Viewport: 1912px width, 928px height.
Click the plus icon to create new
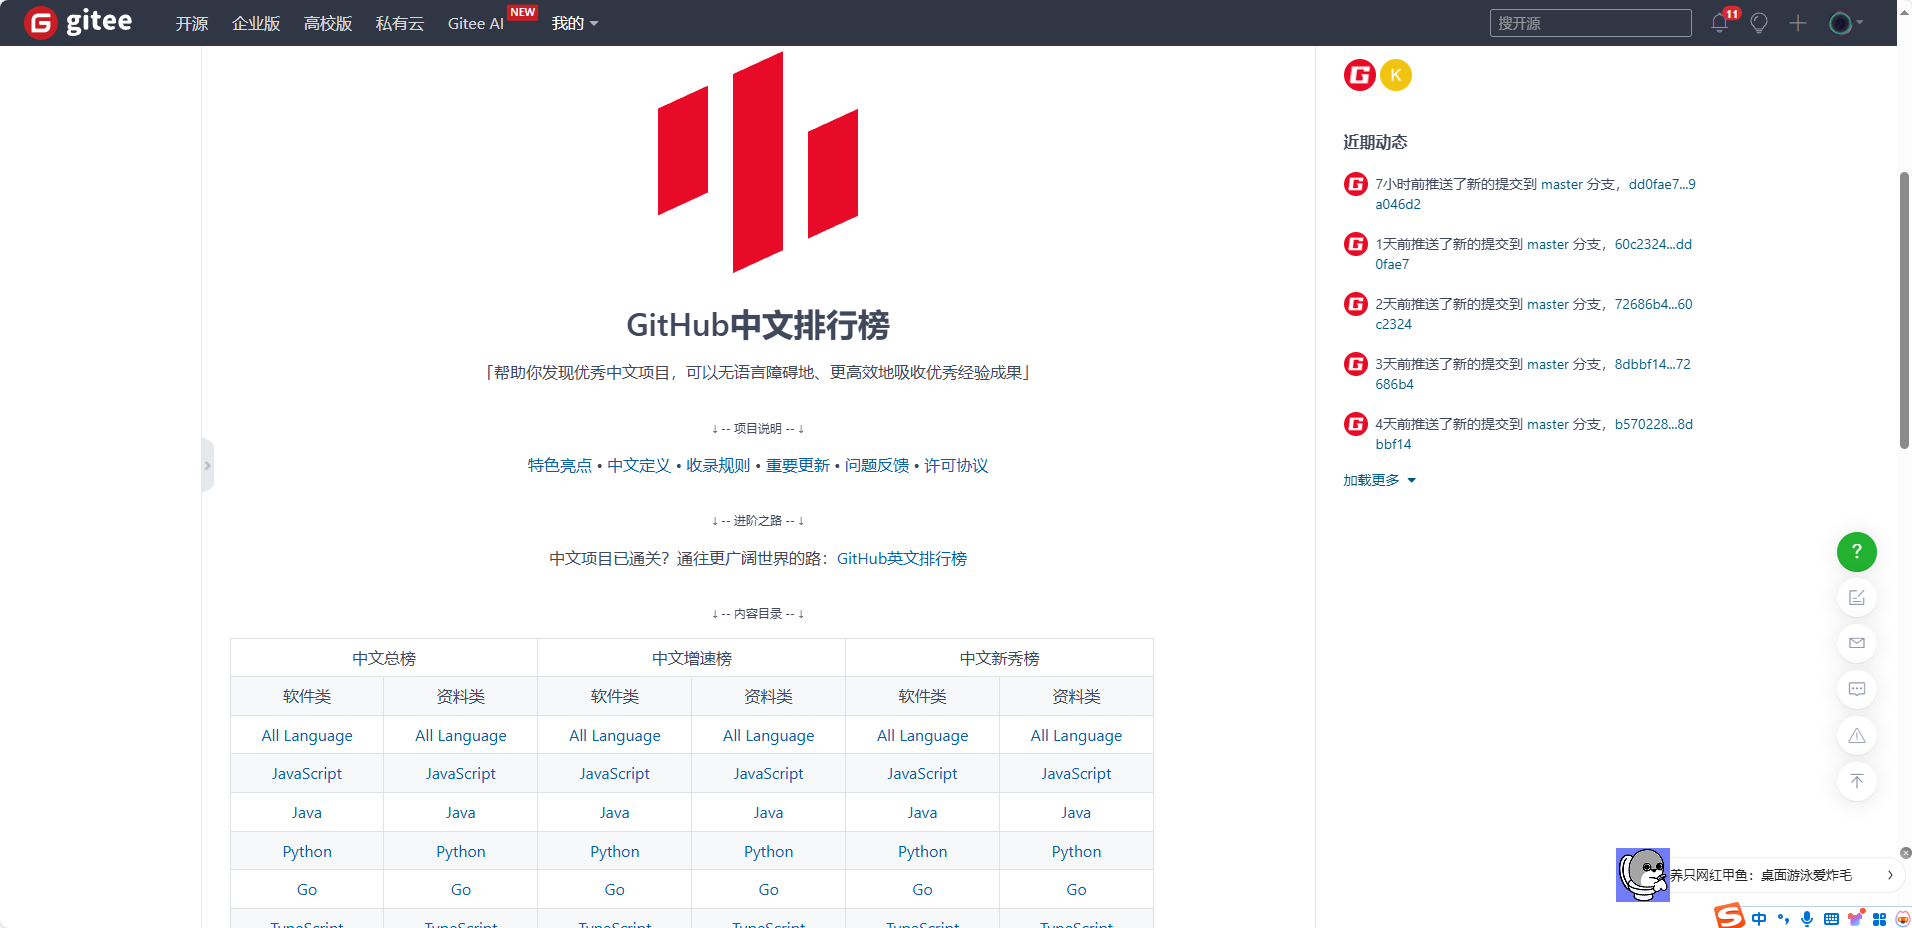click(x=1798, y=23)
